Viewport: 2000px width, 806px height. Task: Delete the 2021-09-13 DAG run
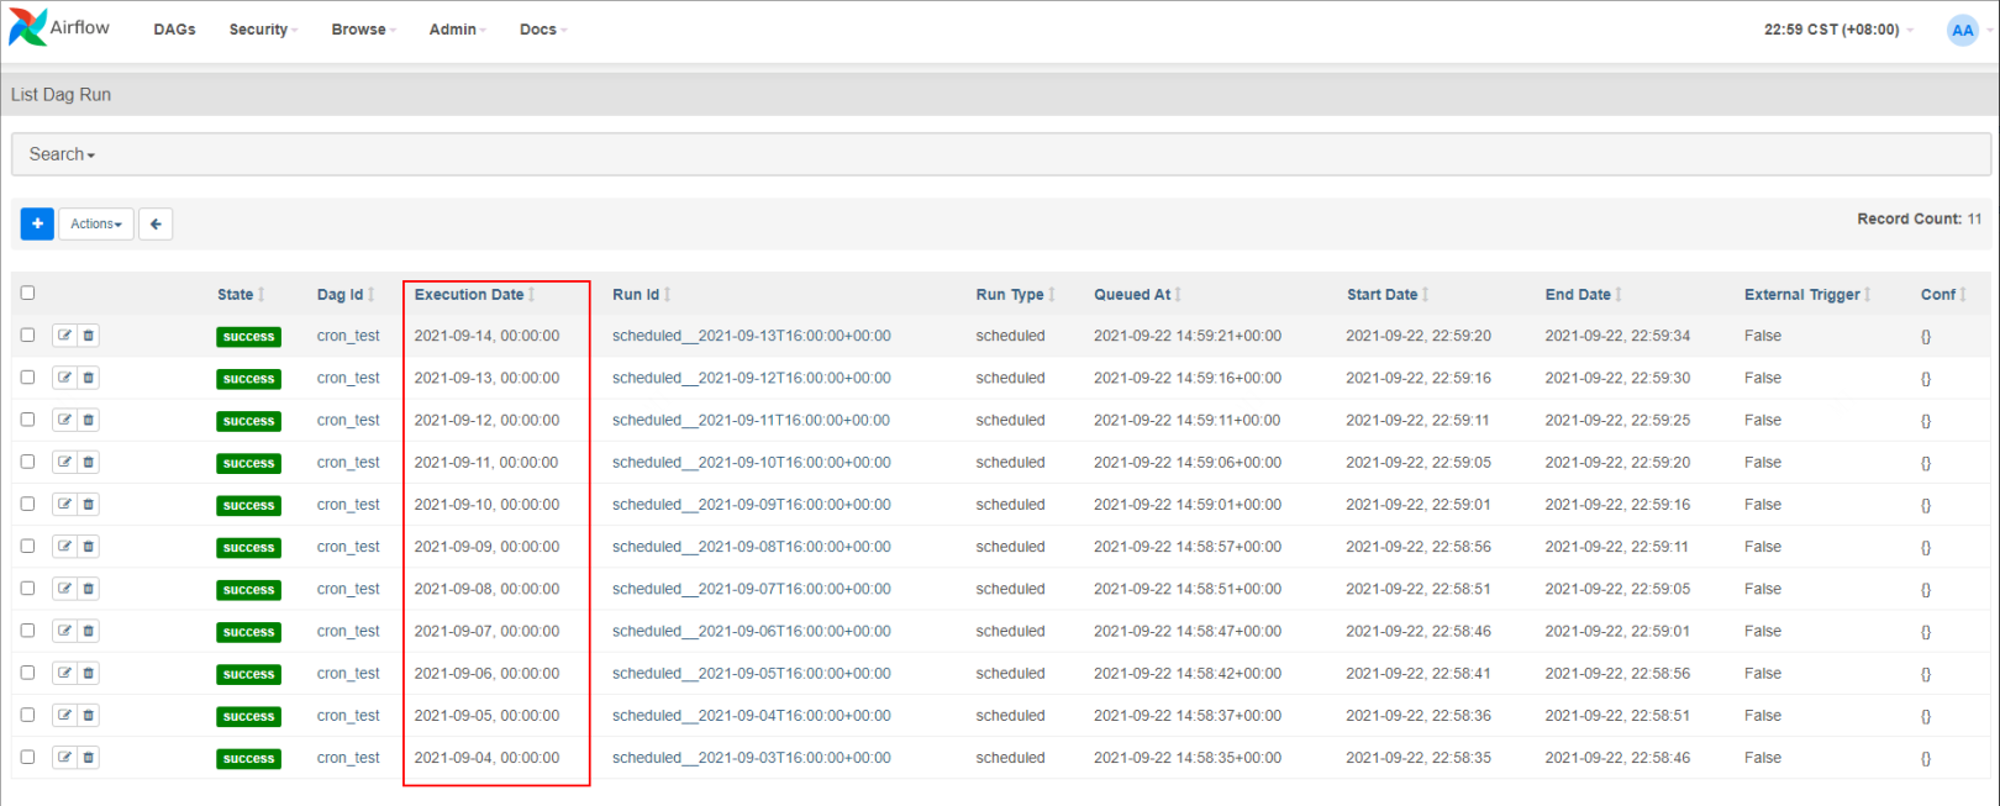(88, 378)
